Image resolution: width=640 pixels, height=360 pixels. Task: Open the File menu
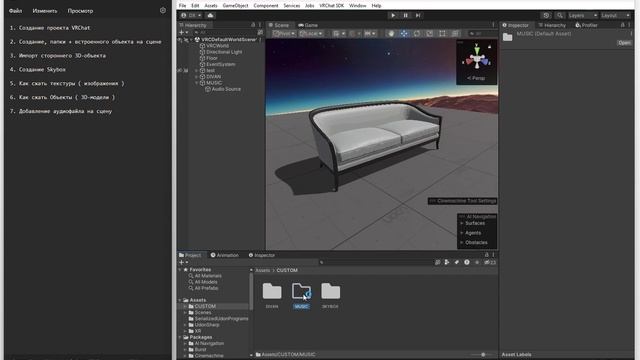pyautogui.click(x=182, y=6)
